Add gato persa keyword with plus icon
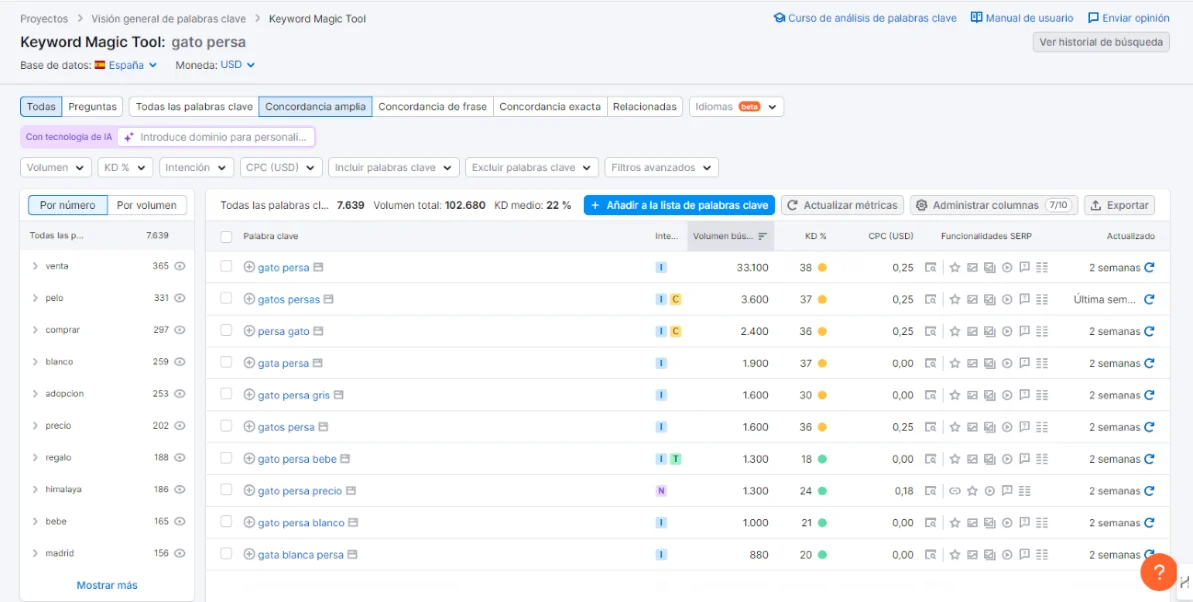Viewport: 1193px width, 602px height. coord(249,268)
